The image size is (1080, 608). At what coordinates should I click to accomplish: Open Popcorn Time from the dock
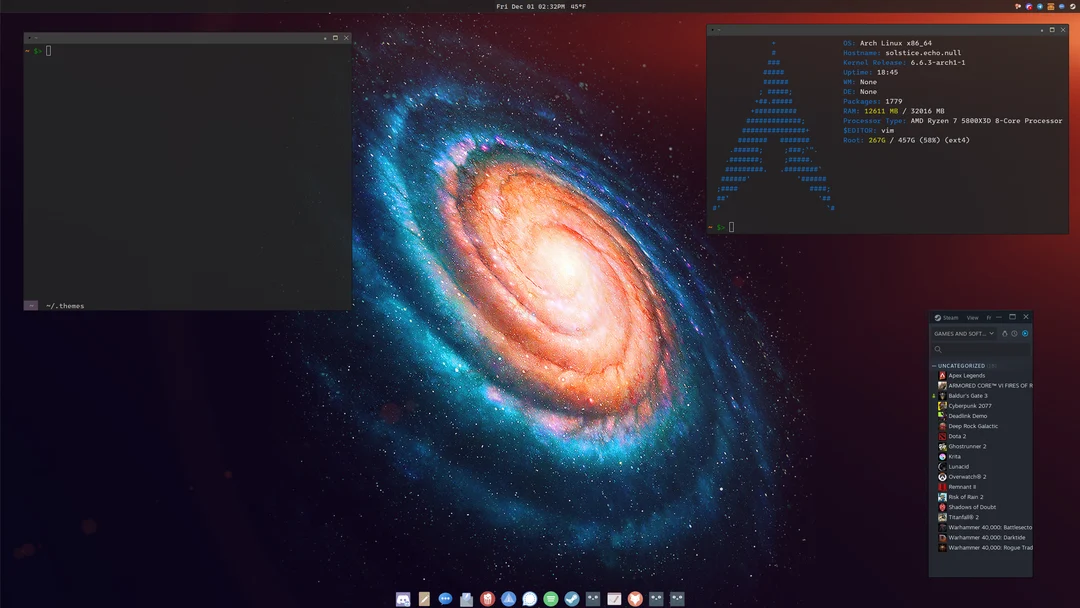tap(488, 598)
